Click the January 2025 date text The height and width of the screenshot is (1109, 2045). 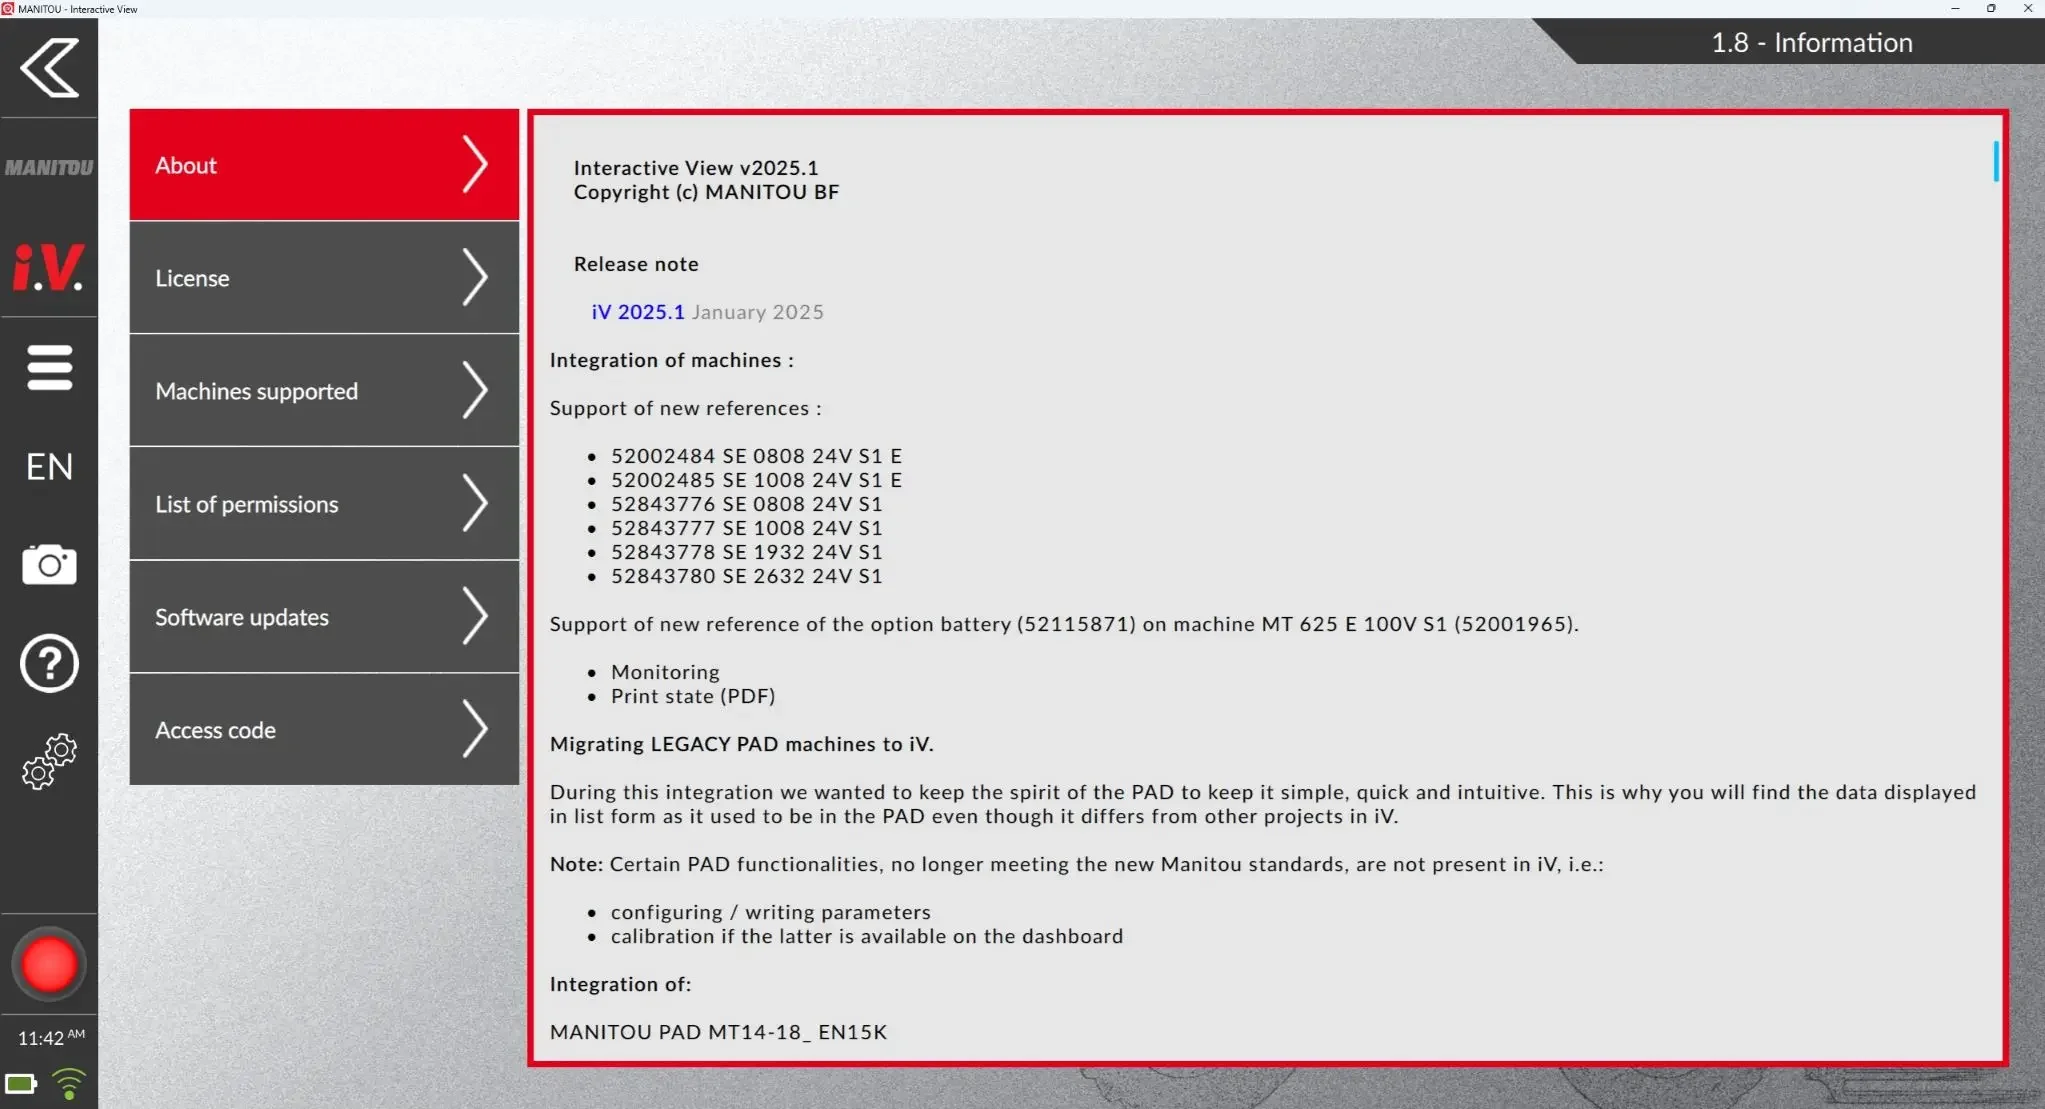pos(758,312)
